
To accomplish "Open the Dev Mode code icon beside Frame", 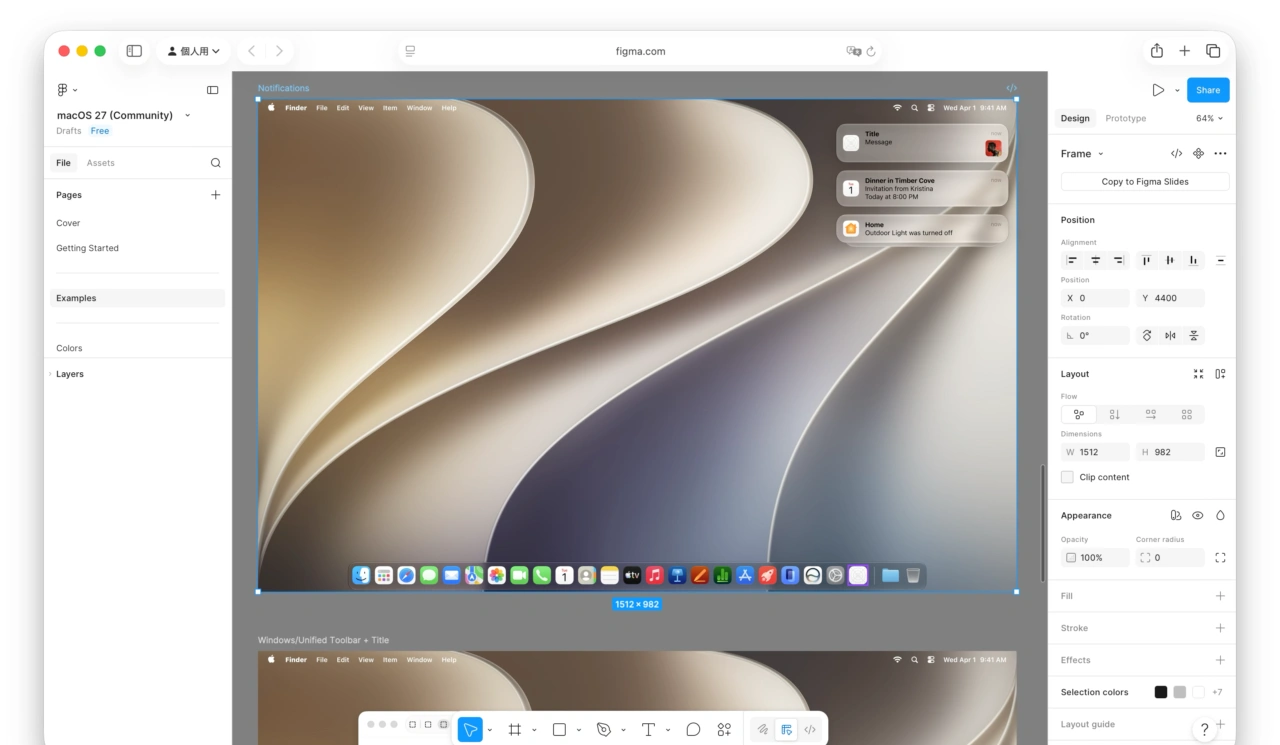I will [1176, 154].
